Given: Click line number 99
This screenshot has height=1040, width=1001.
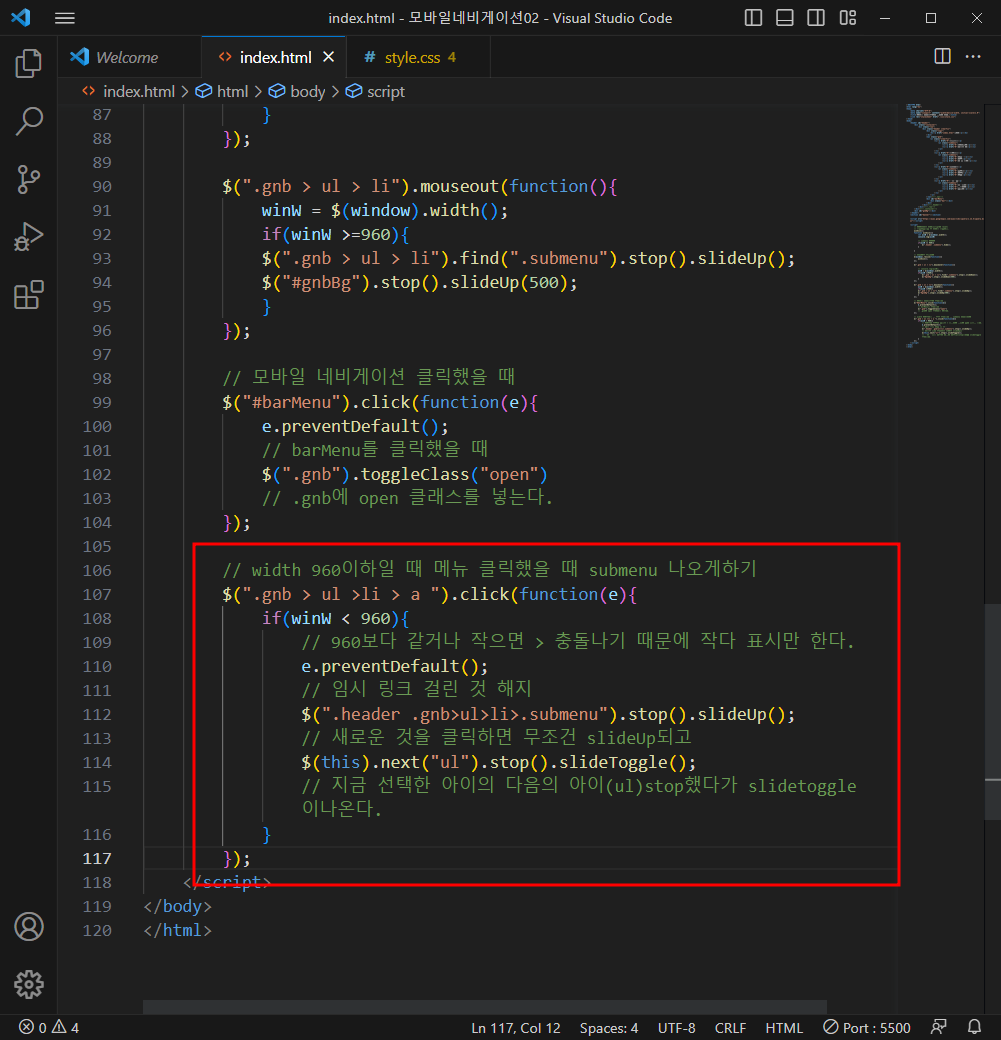Looking at the screenshot, I should [x=101, y=403].
